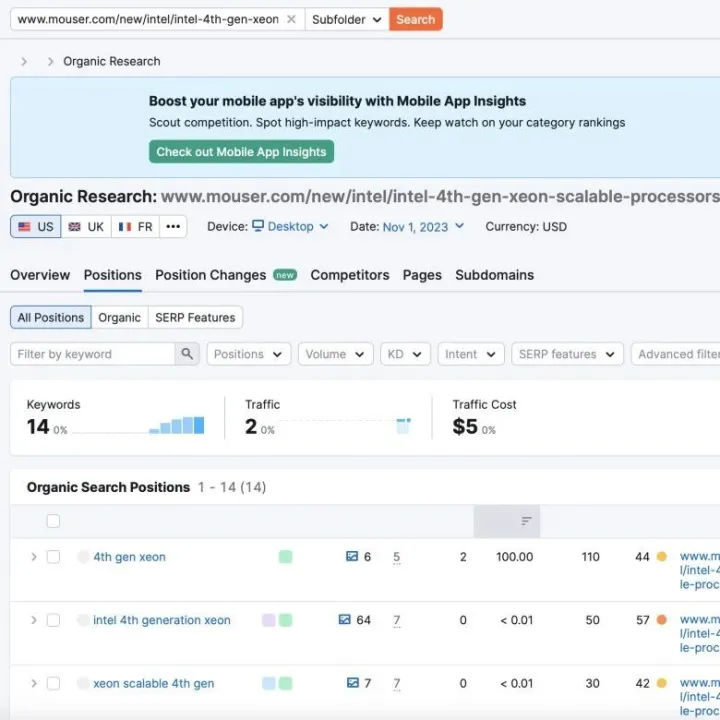Click the sort icon in table header

(526, 521)
